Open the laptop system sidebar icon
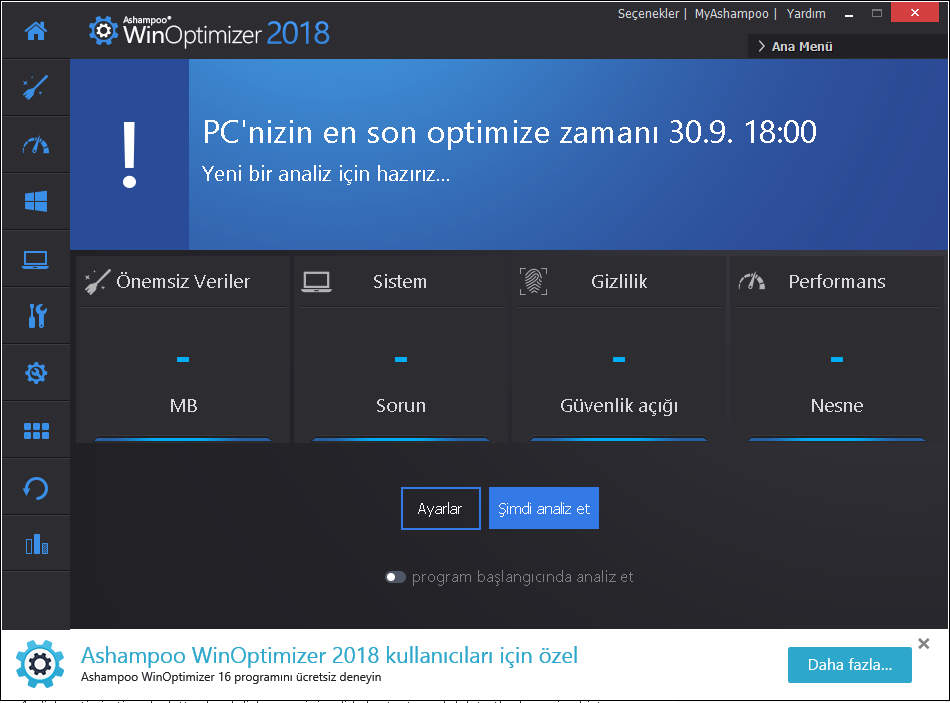The height and width of the screenshot is (703, 950). 36,259
